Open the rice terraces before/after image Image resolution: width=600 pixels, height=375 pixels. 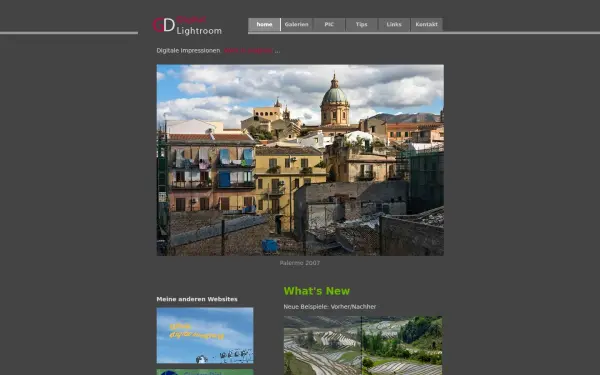(363, 346)
